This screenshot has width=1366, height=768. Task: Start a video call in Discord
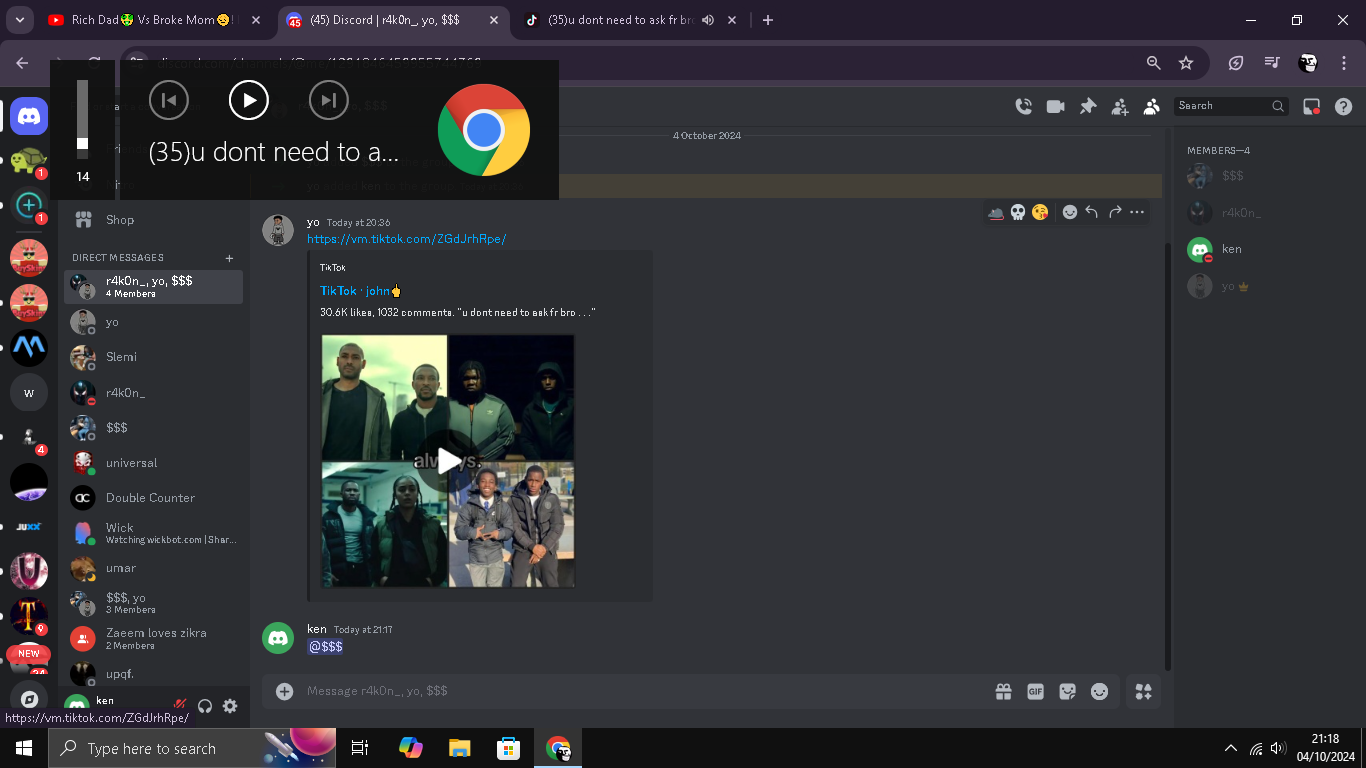[1055, 106]
